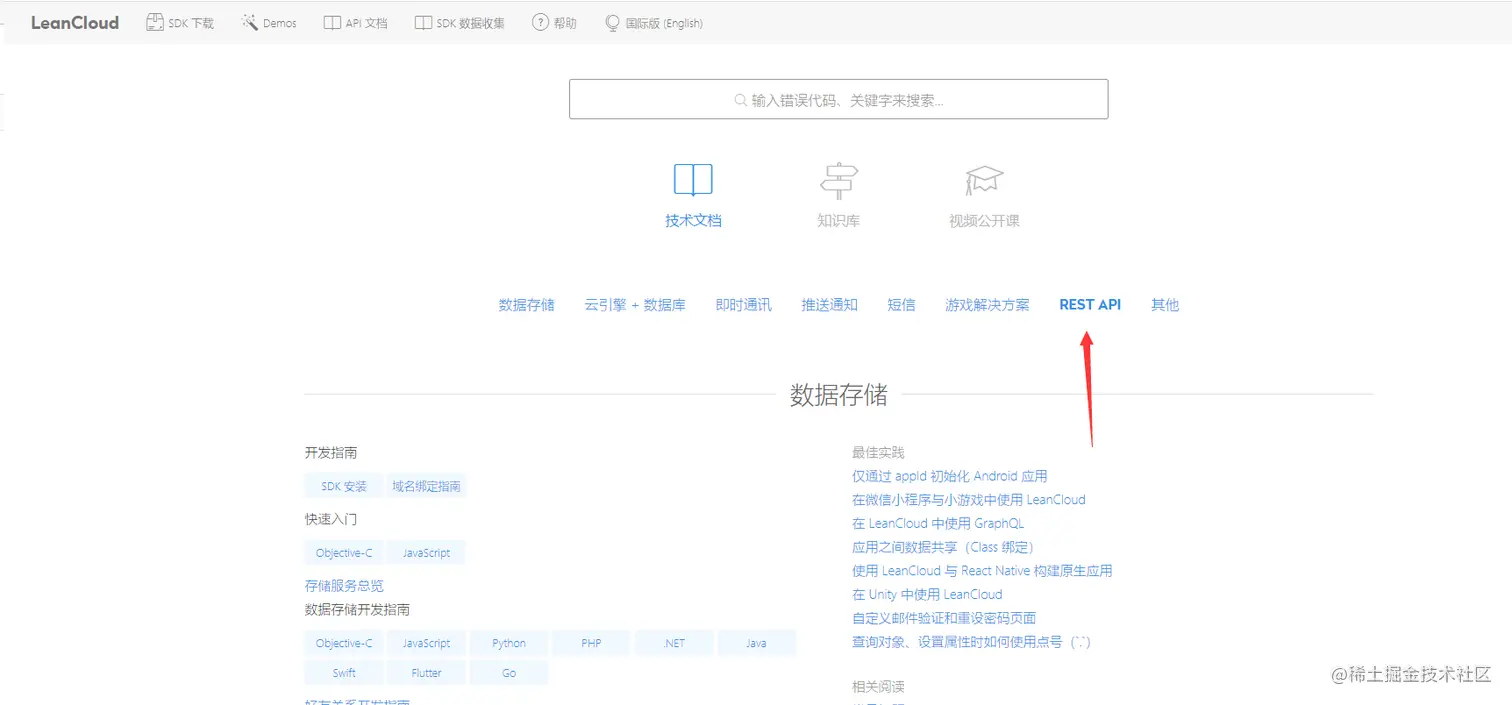Image resolution: width=1512 pixels, height=705 pixels.
Task: Open JavaScript quick start under 快速入门
Action: (426, 553)
